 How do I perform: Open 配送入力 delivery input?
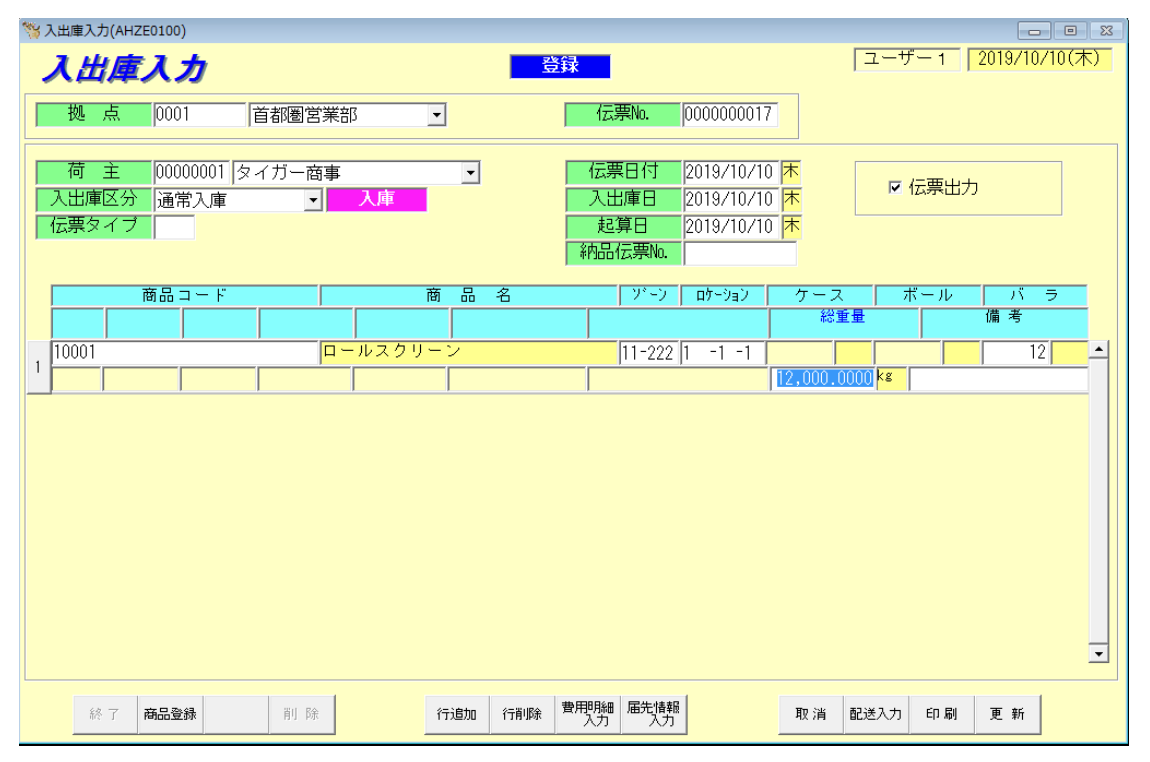tap(875, 714)
